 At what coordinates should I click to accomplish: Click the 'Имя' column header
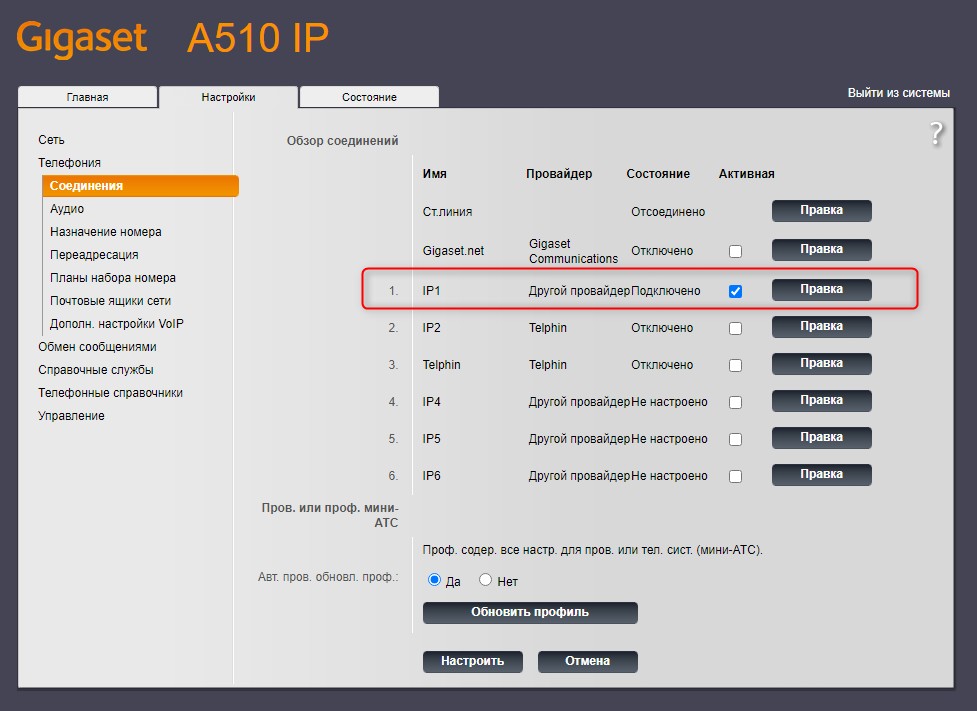tap(434, 174)
